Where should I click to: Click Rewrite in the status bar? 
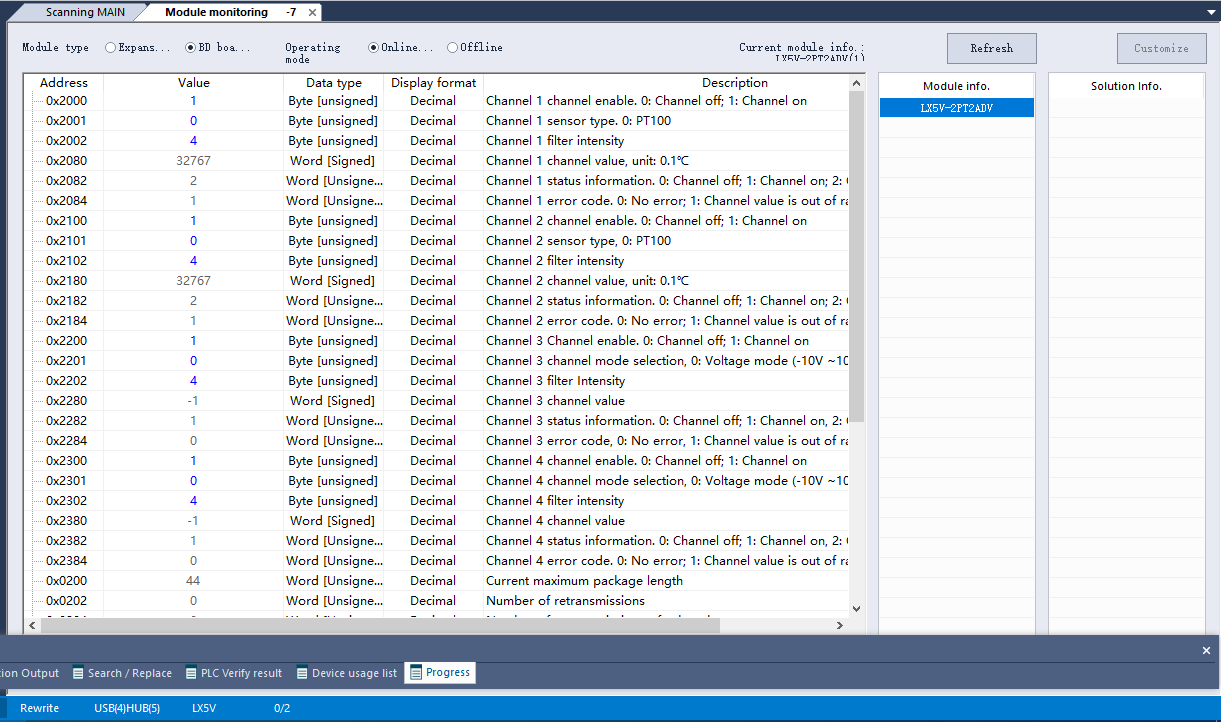point(40,708)
